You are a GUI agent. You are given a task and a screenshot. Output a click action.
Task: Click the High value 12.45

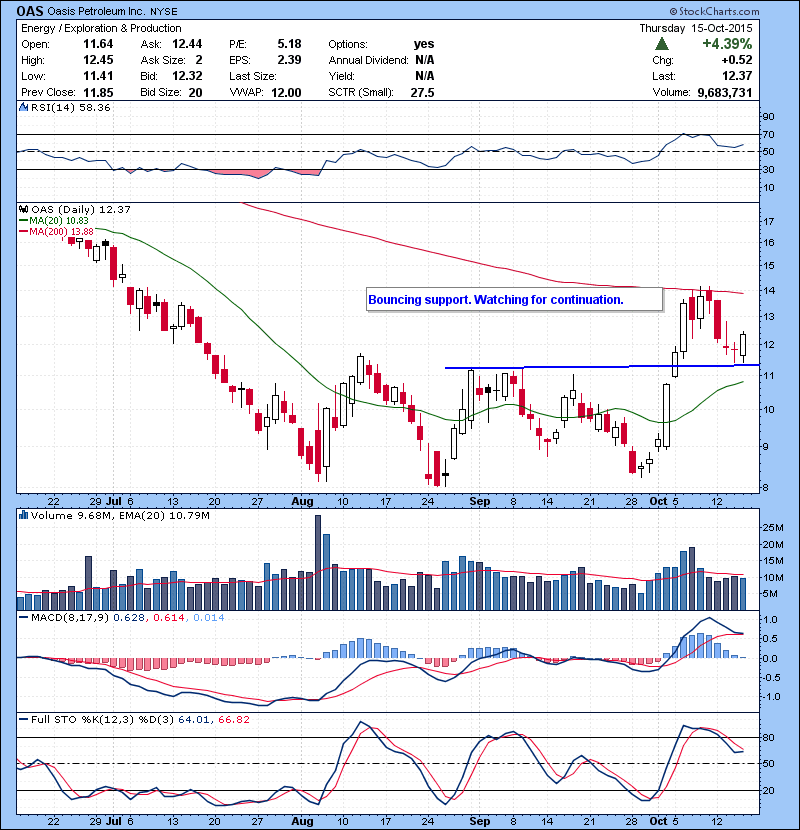click(98, 60)
